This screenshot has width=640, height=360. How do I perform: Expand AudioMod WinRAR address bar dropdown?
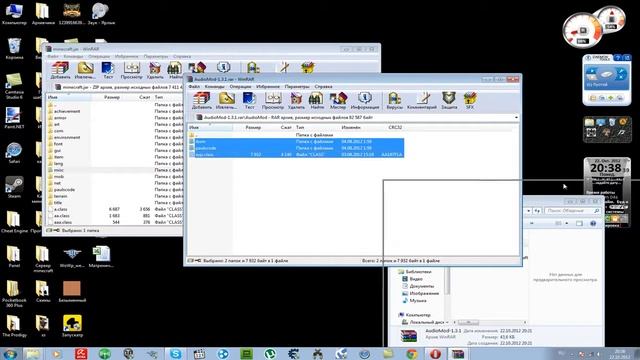coord(516,118)
